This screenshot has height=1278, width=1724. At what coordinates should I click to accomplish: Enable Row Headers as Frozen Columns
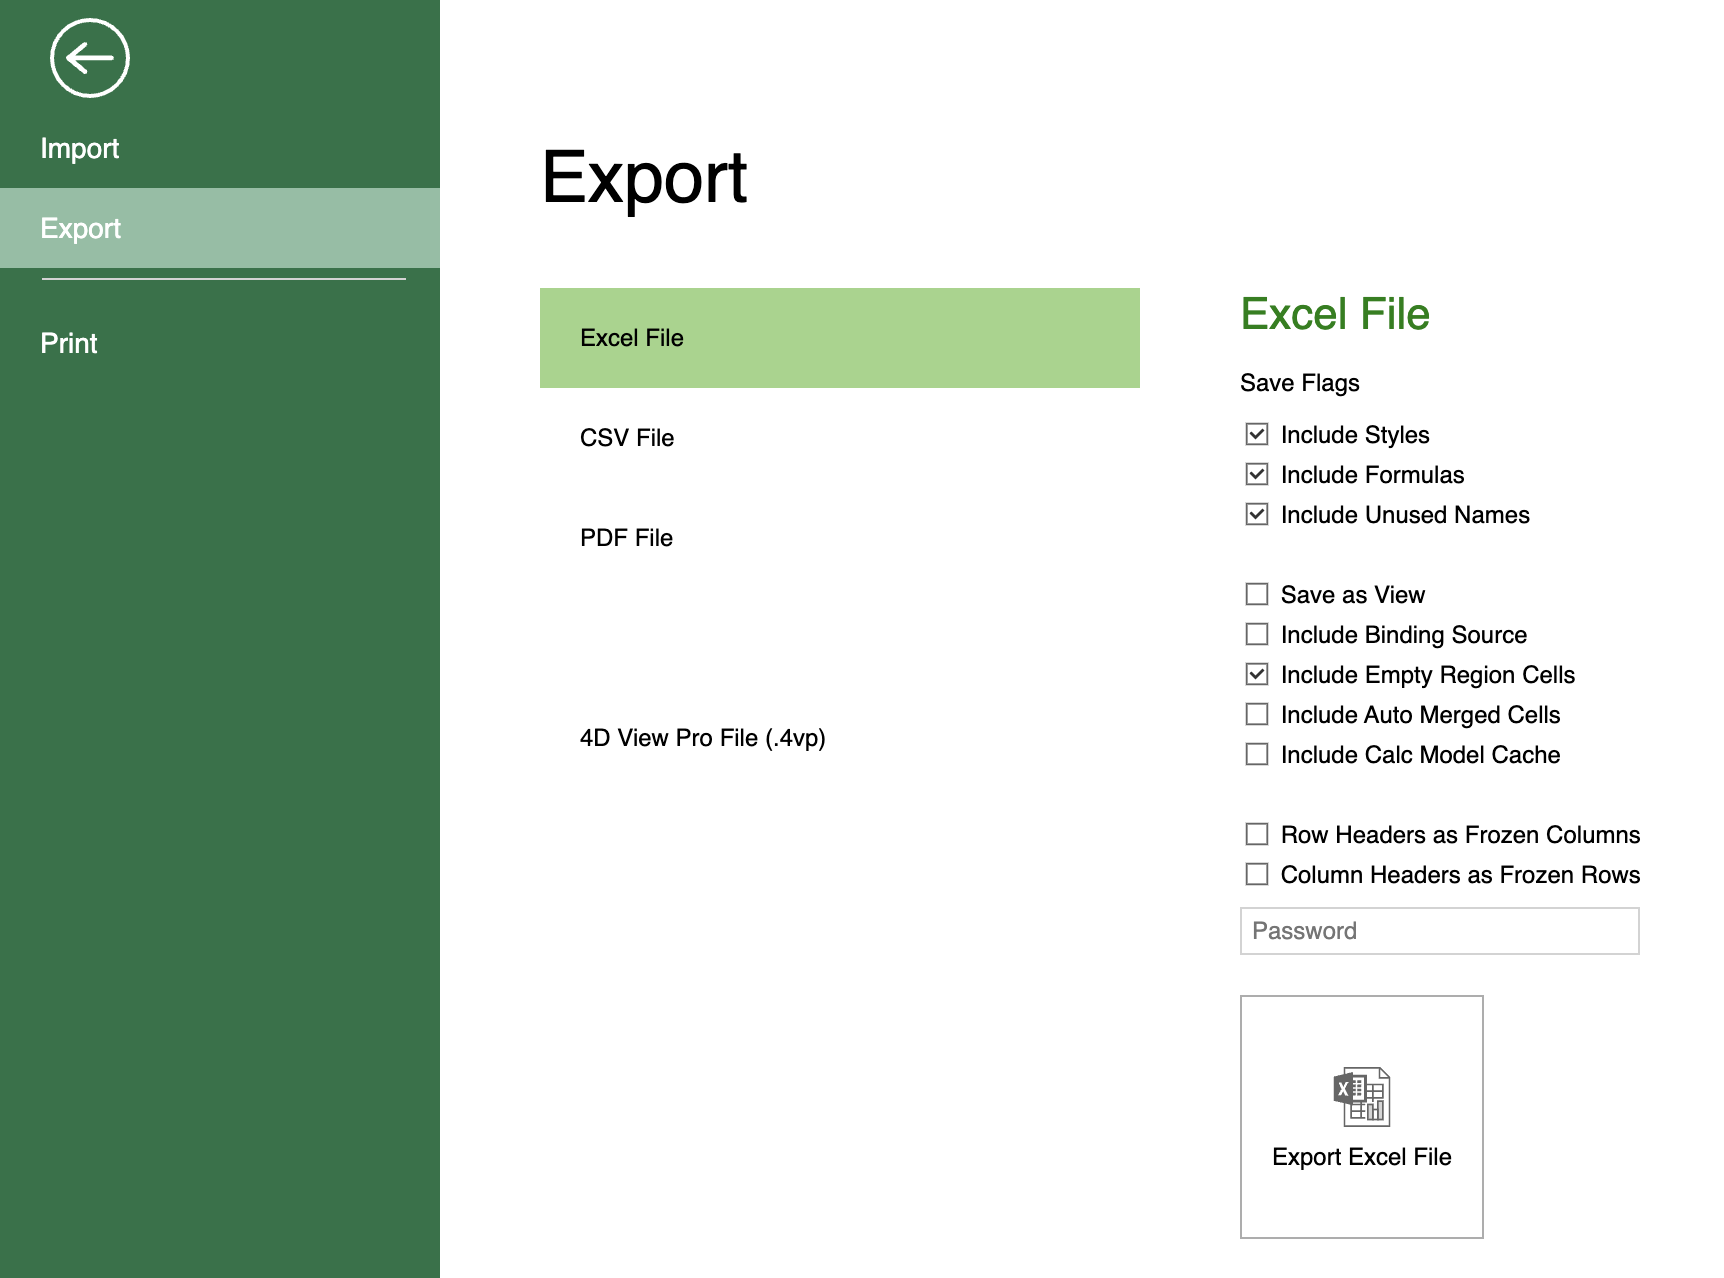click(x=1257, y=834)
